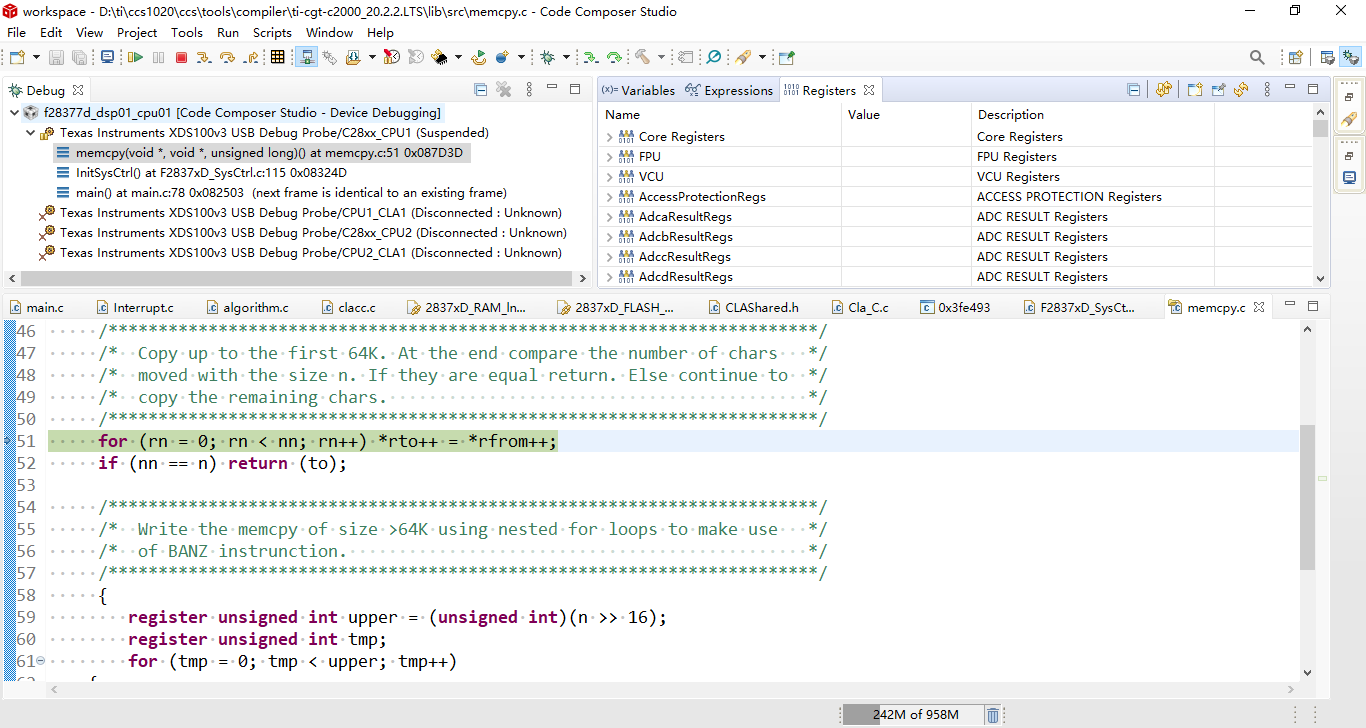Expand the FPU registers node
1366x728 pixels.
609,157
